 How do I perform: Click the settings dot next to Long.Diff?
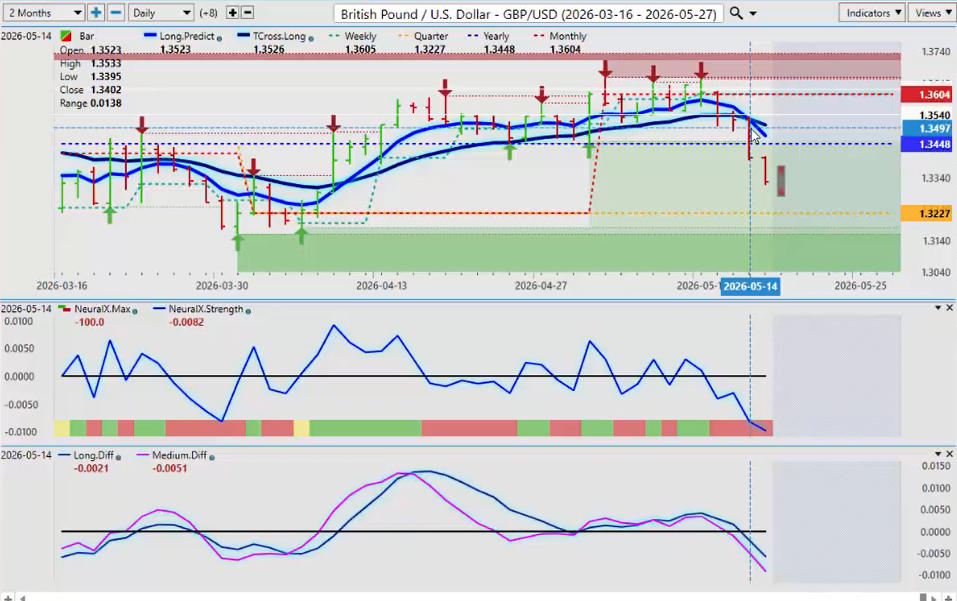(x=118, y=457)
